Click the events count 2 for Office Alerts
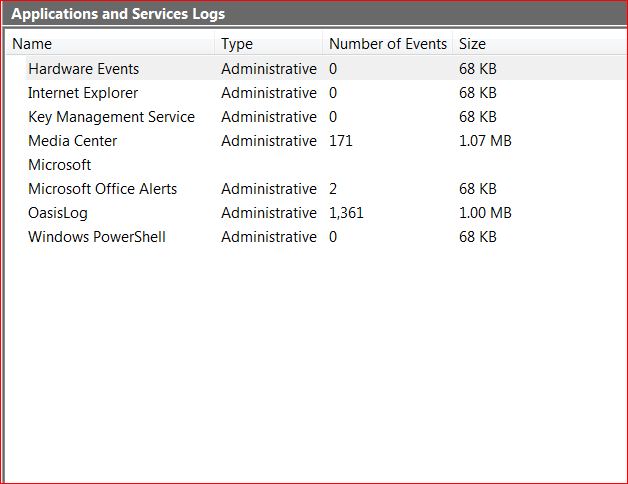 333,189
